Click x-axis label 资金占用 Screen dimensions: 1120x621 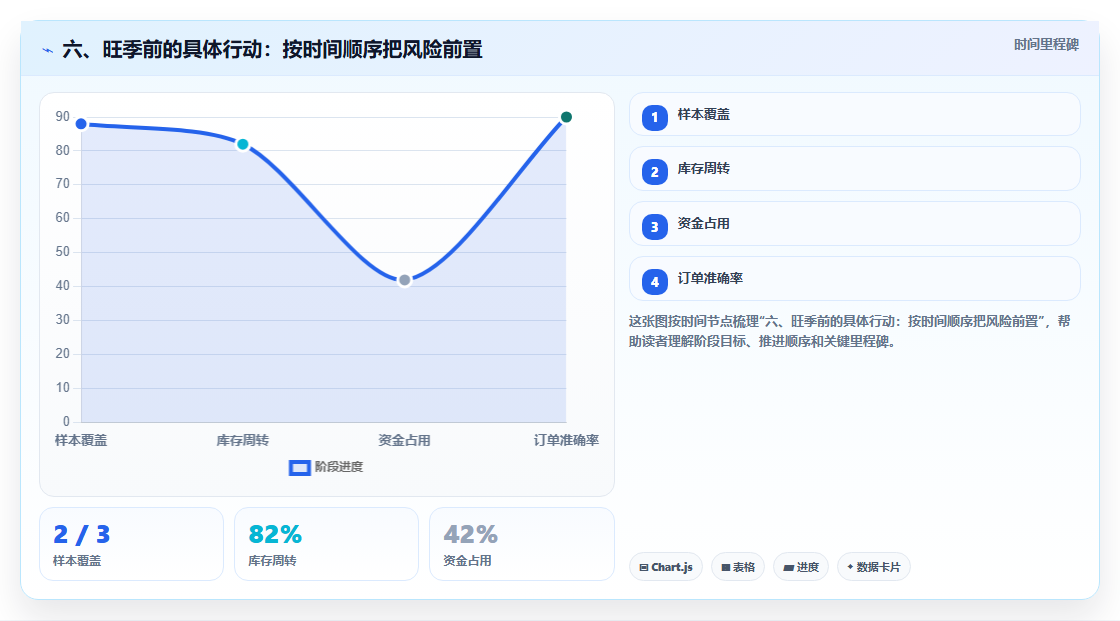tap(404, 440)
